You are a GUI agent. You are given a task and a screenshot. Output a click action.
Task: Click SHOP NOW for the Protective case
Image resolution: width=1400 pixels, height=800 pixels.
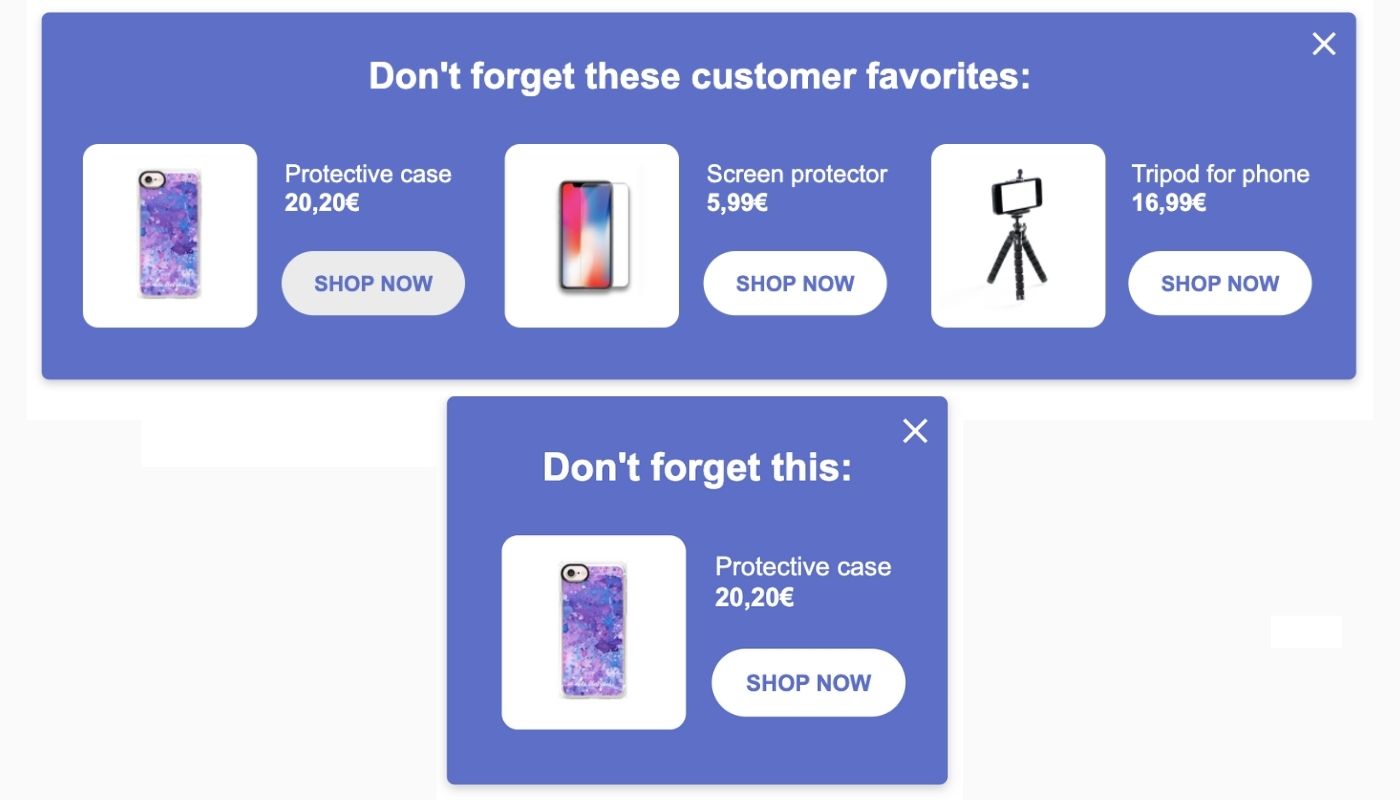[x=373, y=283]
